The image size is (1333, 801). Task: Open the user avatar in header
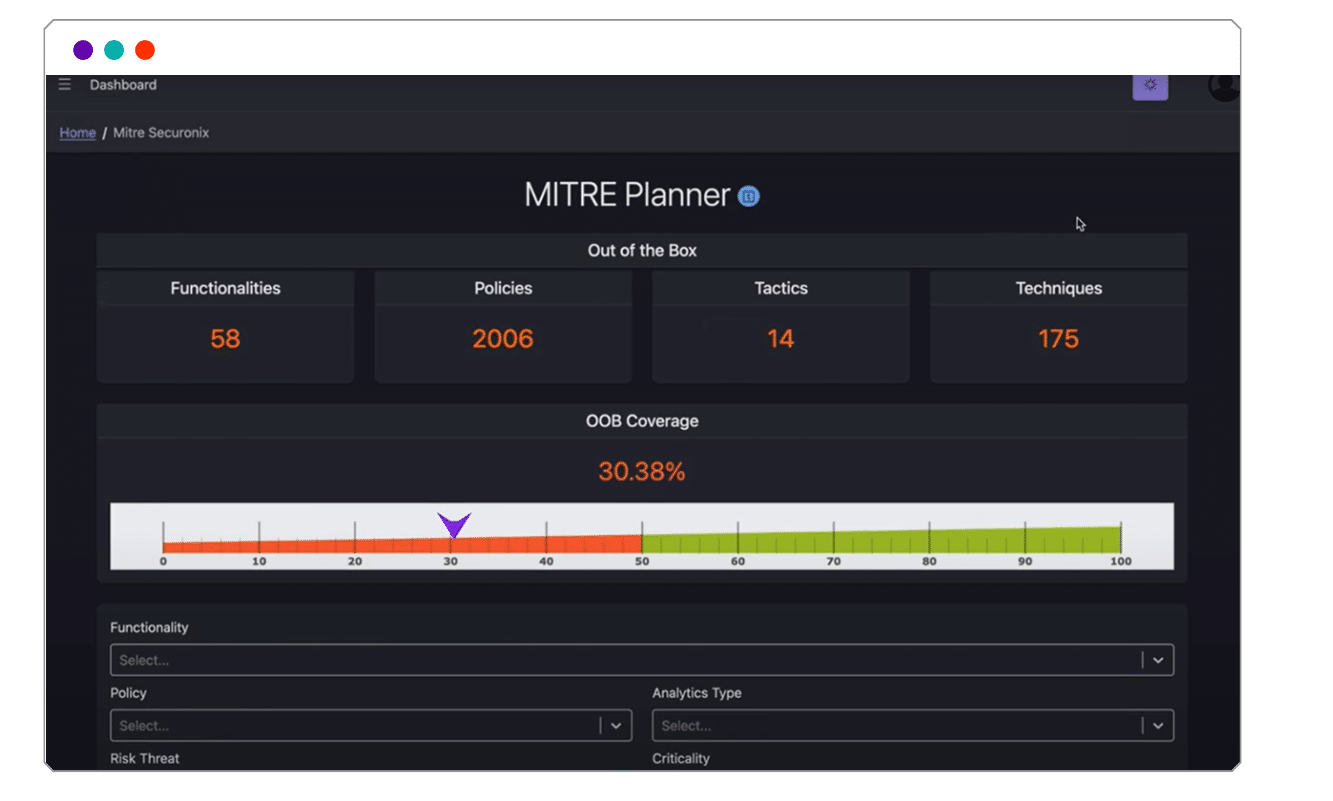[x=1223, y=87]
